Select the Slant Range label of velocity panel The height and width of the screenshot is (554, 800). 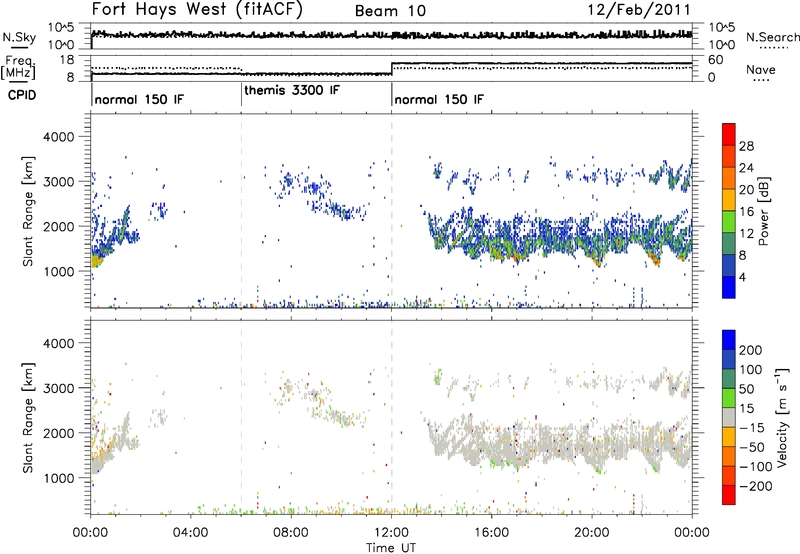[28, 418]
